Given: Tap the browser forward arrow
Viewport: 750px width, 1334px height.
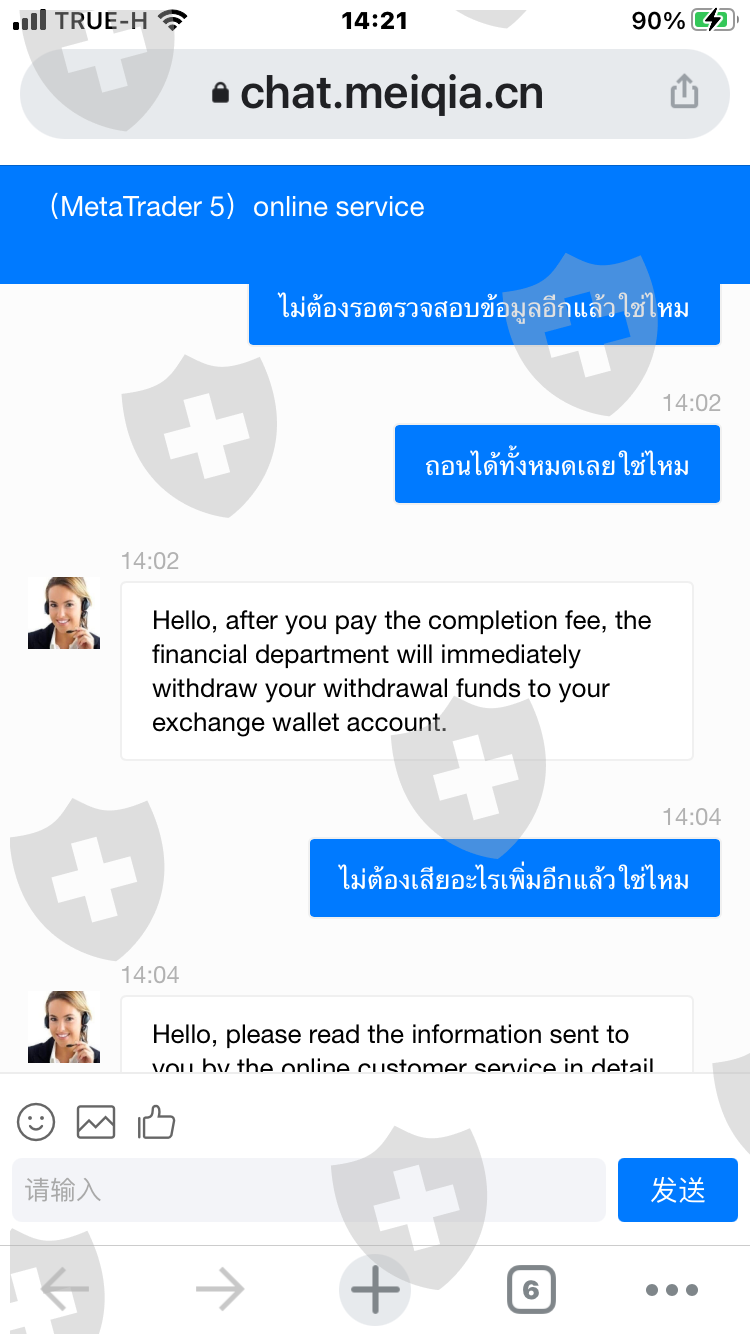Looking at the screenshot, I should pyautogui.click(x=220, y=1290).
